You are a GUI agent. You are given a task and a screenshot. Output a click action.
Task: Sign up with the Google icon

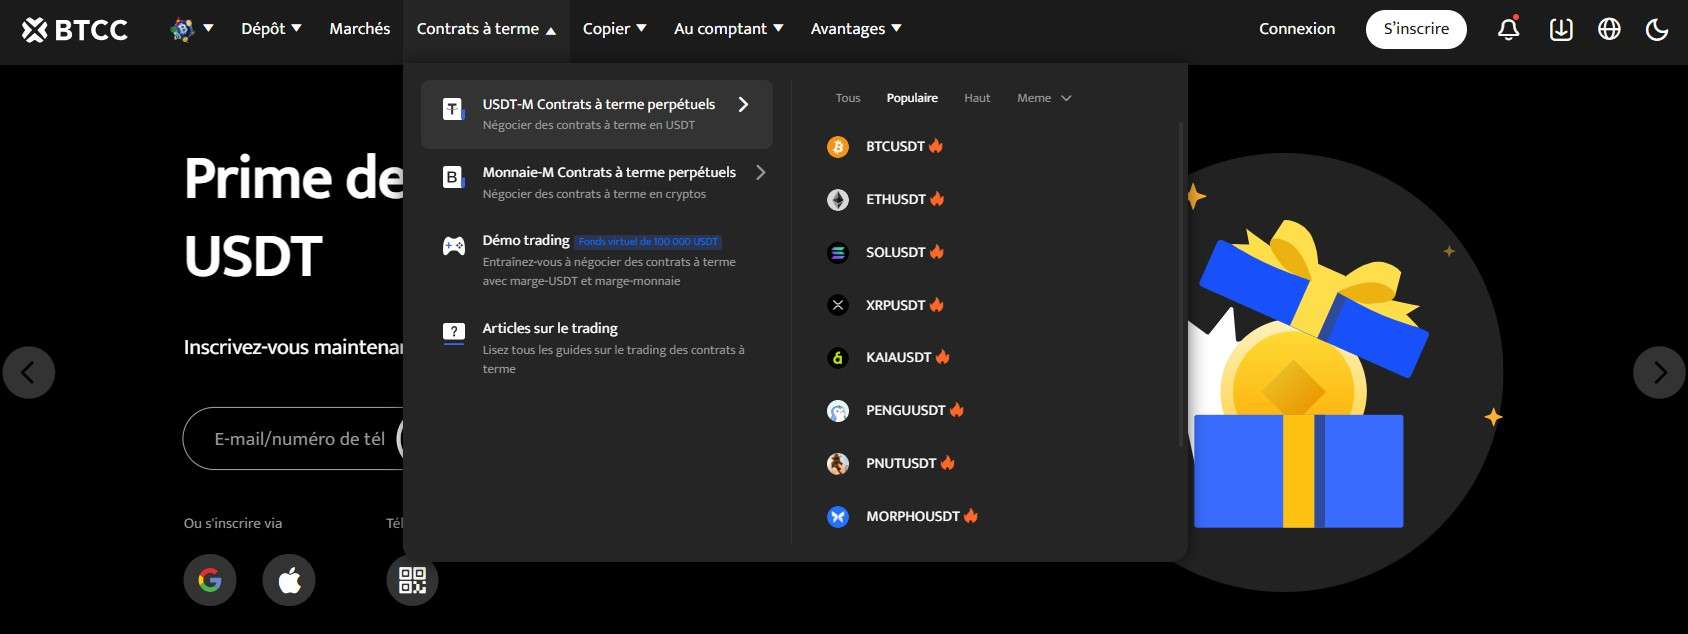209,579
